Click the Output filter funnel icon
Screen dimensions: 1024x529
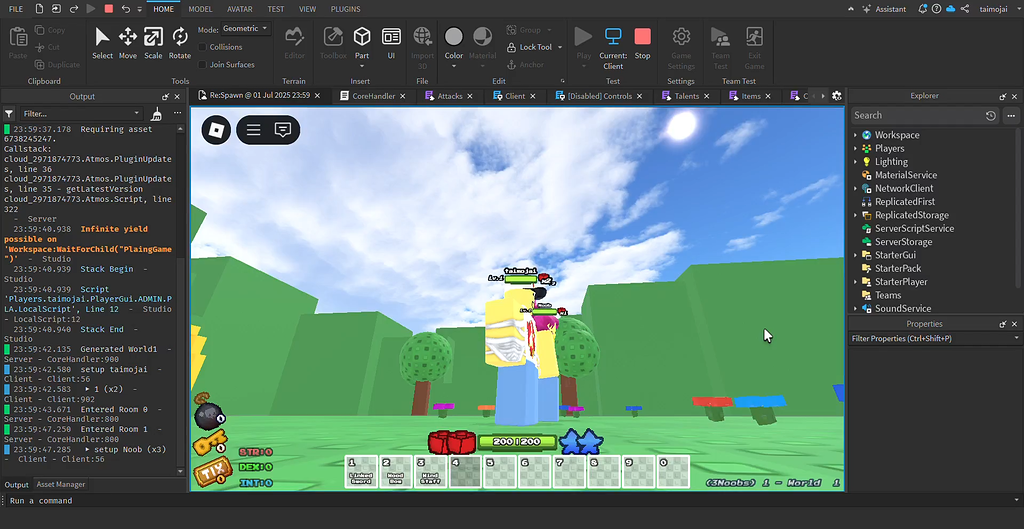pyautogui.click(x=9, y=114)
